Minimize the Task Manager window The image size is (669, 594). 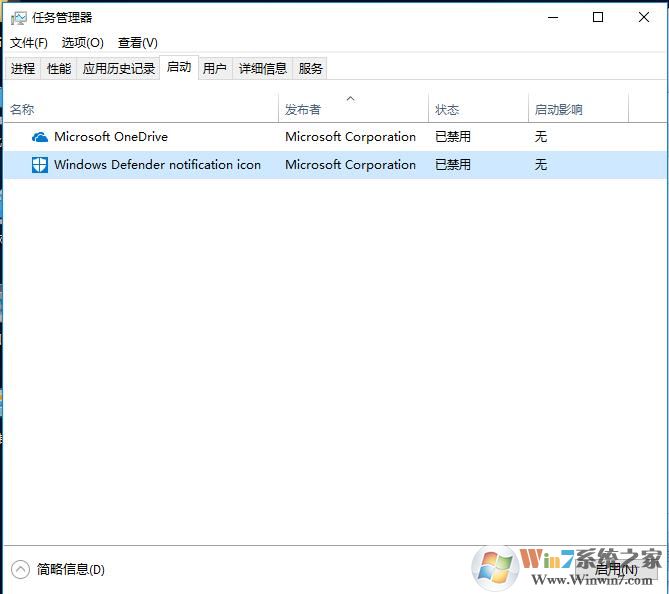pyautogui.click(x=553, y=17)
